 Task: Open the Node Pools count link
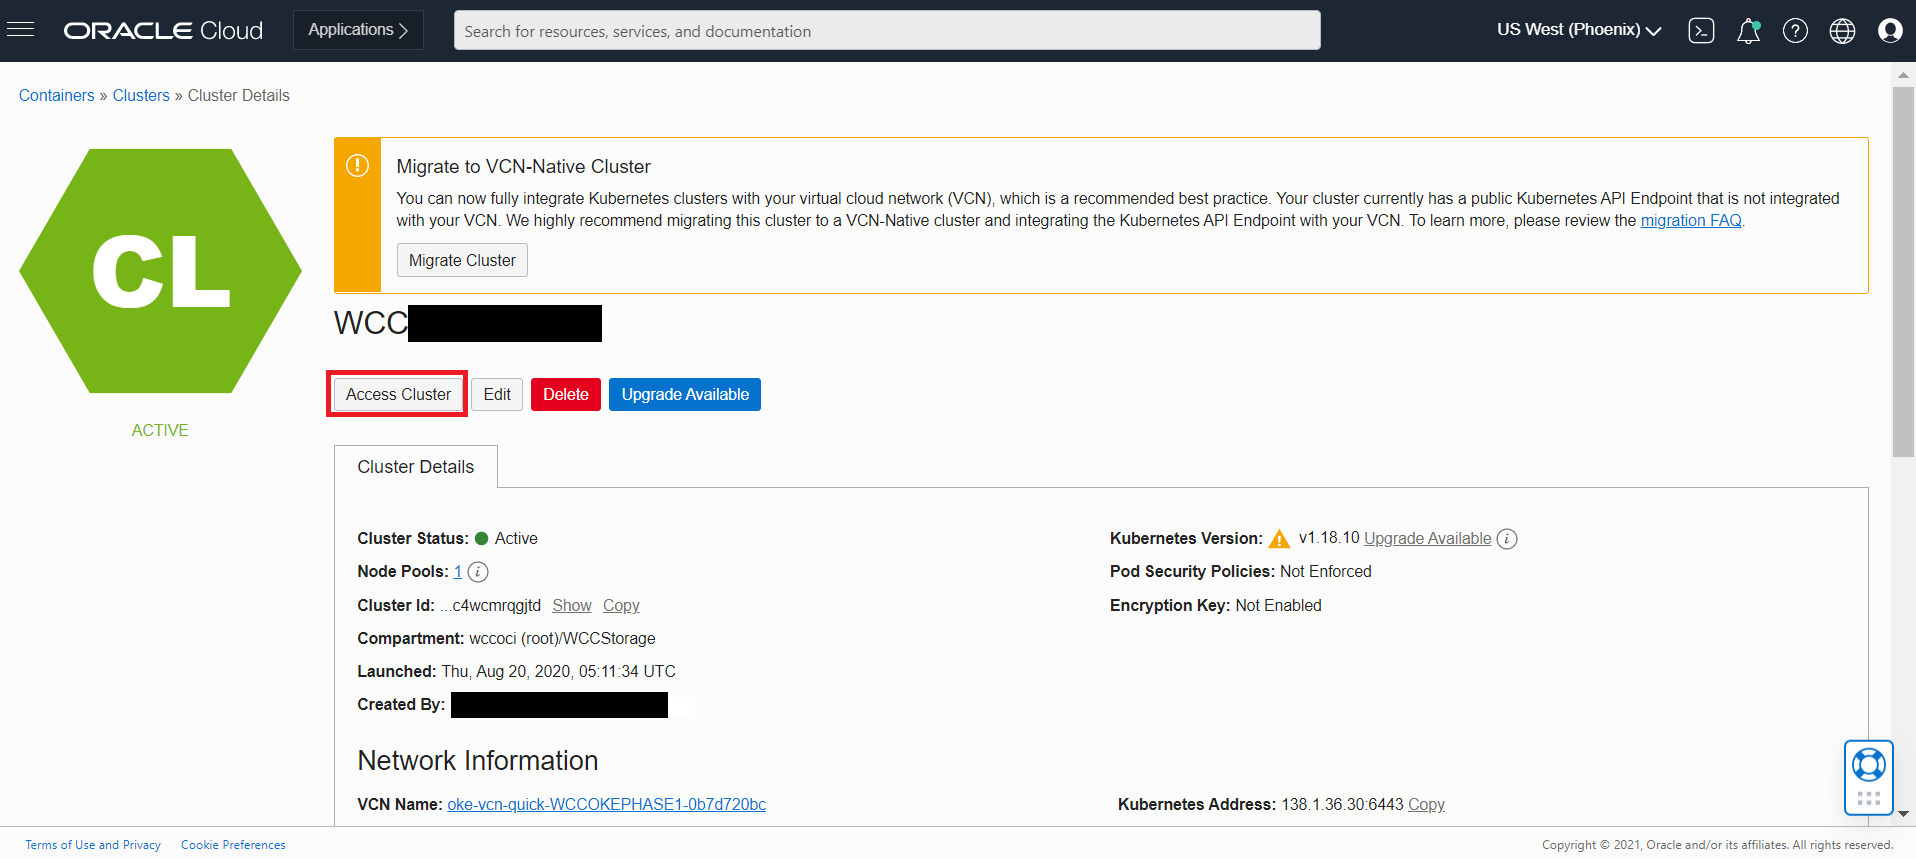(x=458, y=572)
